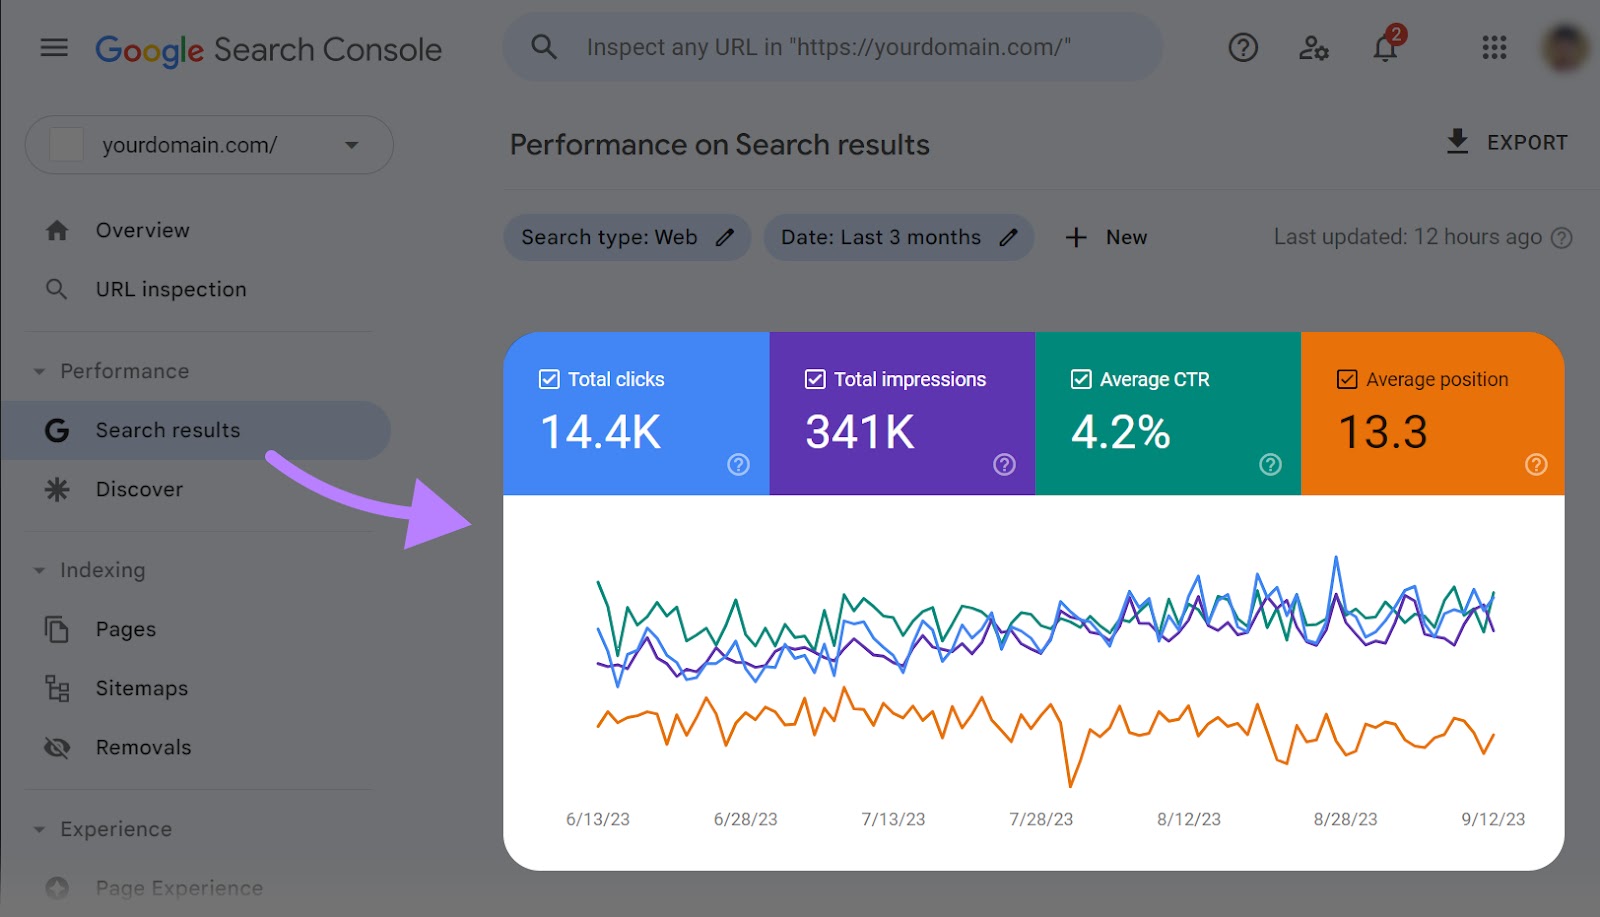Open the account profile avatar
The height and width of the screenshot is (917, 1600).
(1565, 47)
